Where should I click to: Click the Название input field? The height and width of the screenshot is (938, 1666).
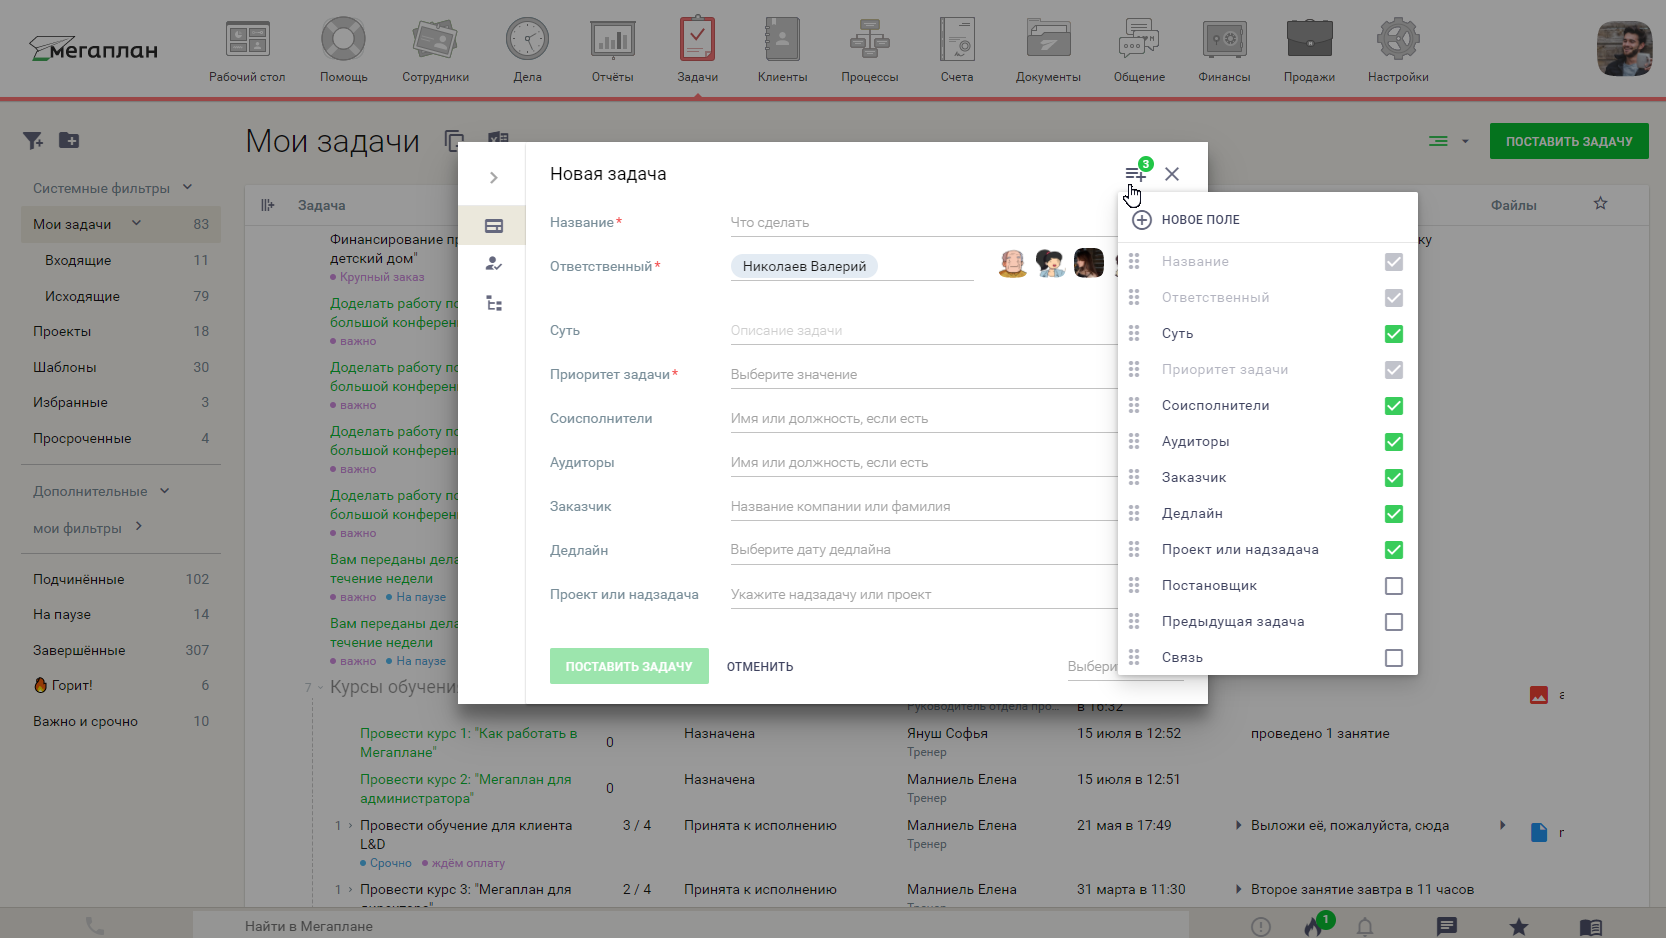coord(923,223)
